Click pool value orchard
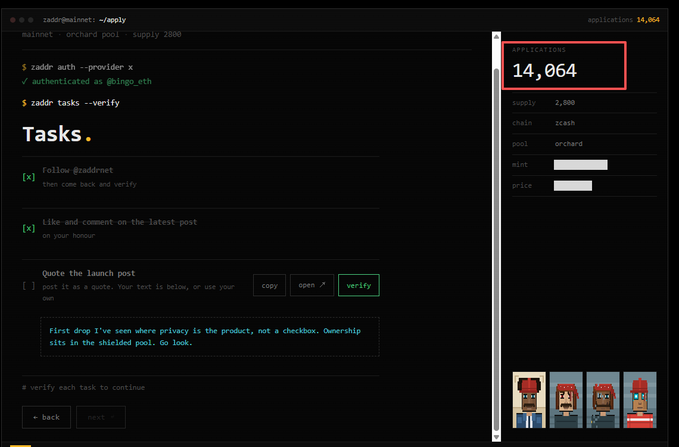The height and width of the screenshot is (447, 679). point(569,144)
